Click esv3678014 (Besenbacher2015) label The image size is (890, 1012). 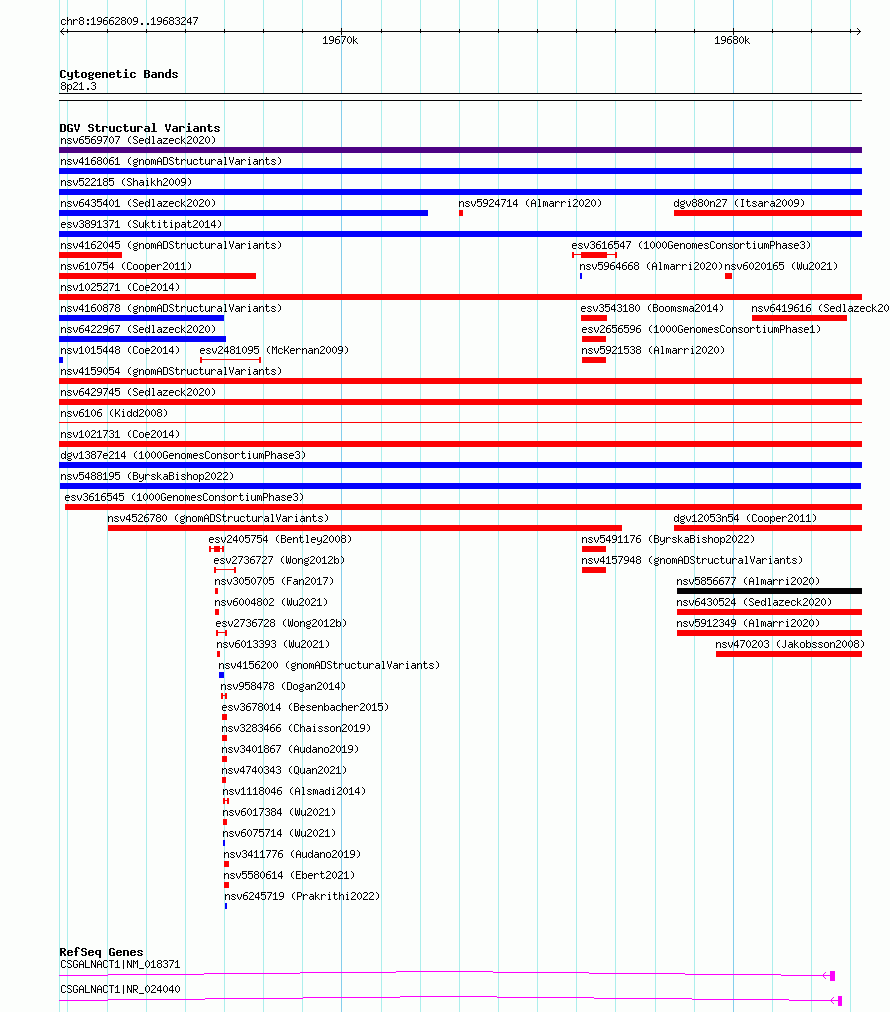click(x=305, y=707)
